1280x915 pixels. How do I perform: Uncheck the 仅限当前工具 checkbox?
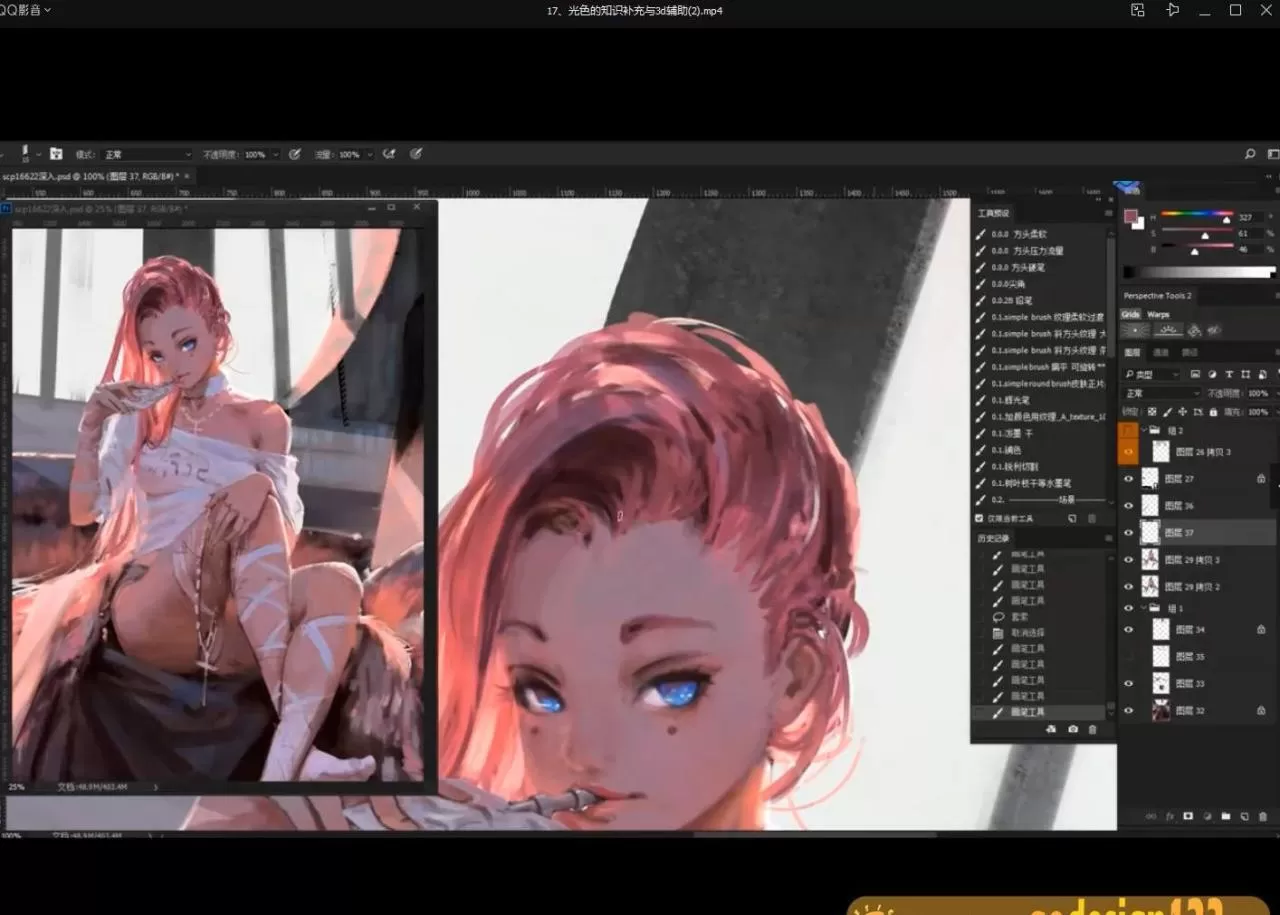click(x=979, y=519)
